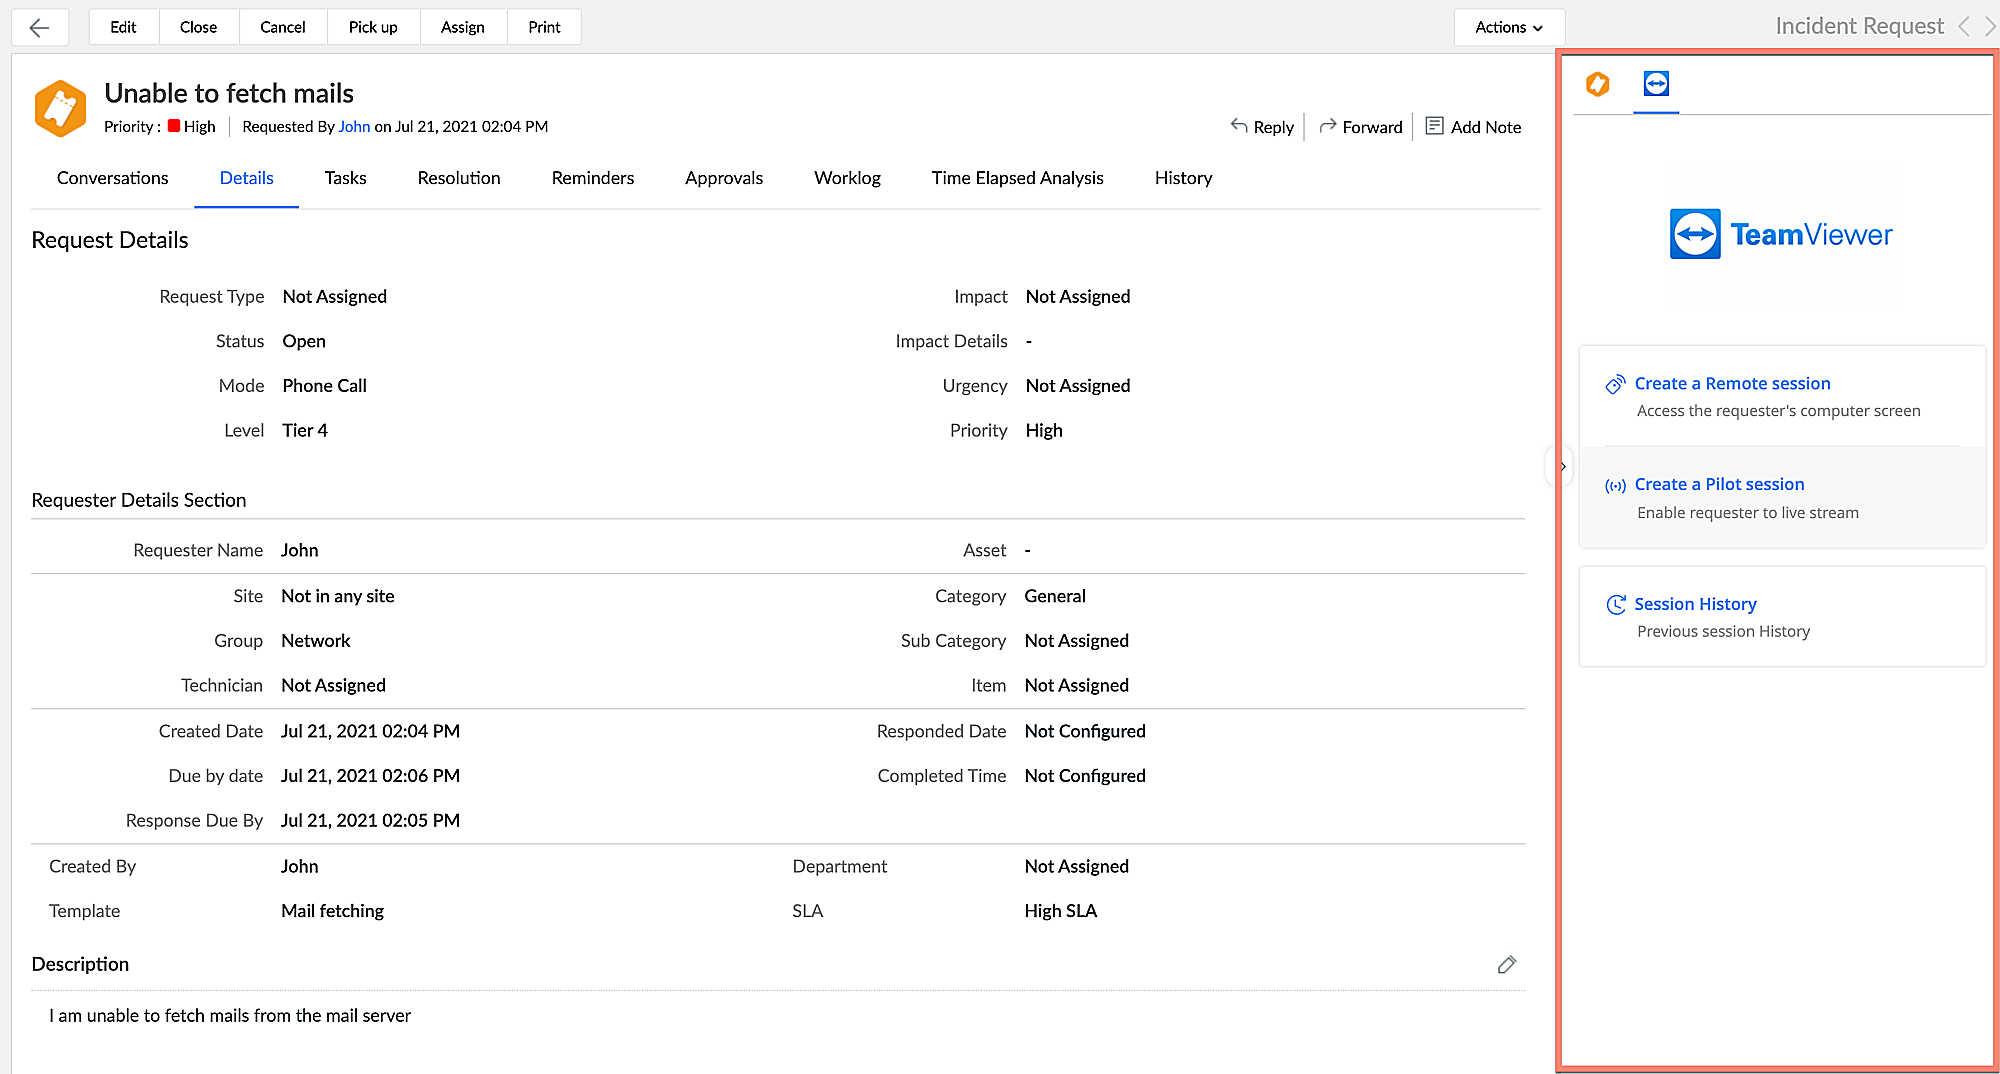Open the TeamViewer tab icon in side panel
Screen dimensions: 2000x1074
coord(1656,84)
